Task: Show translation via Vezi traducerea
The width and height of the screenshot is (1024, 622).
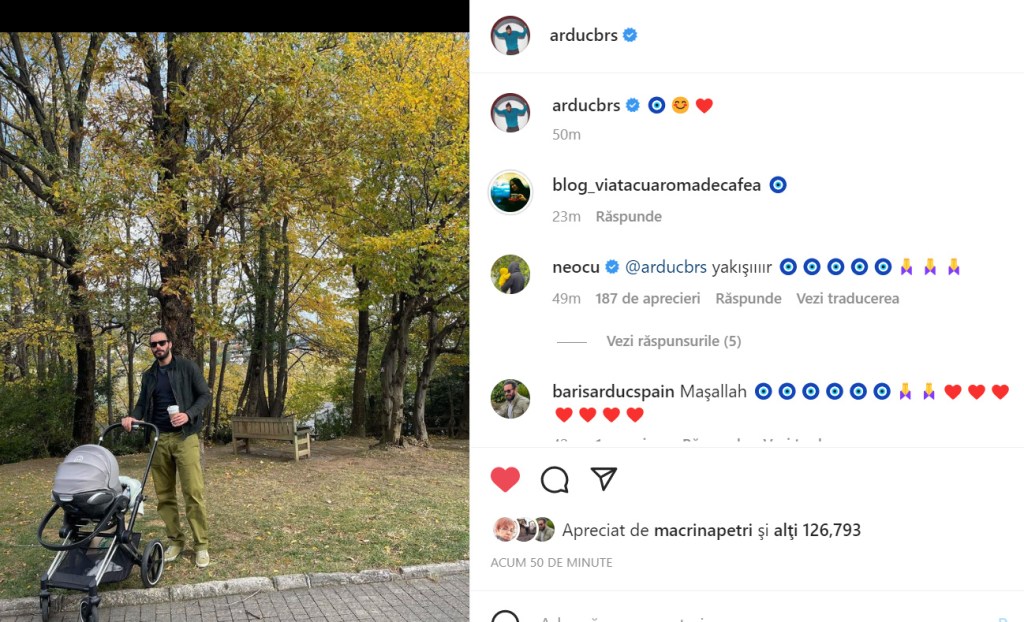Action: 847,299
